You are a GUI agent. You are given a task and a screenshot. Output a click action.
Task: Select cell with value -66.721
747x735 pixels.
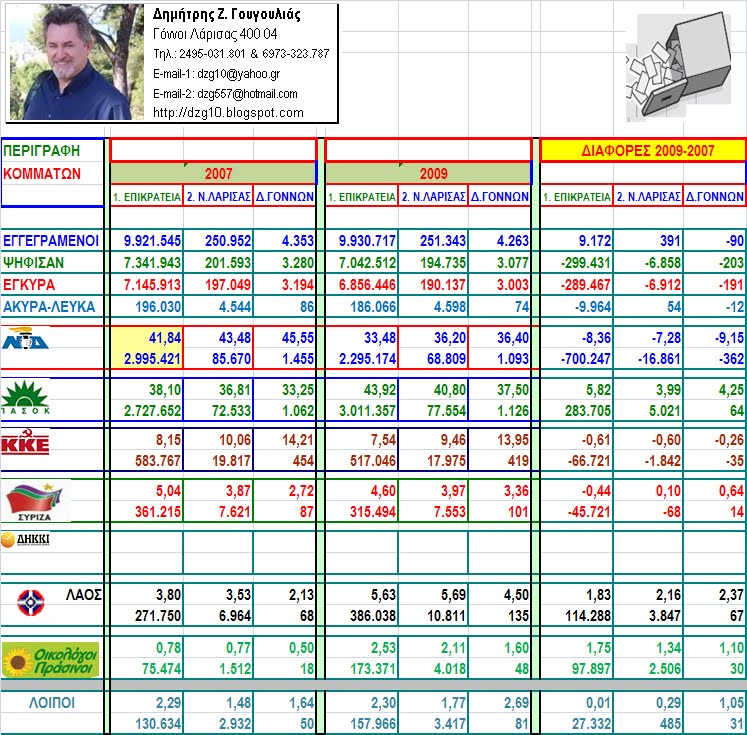[577, 461]
